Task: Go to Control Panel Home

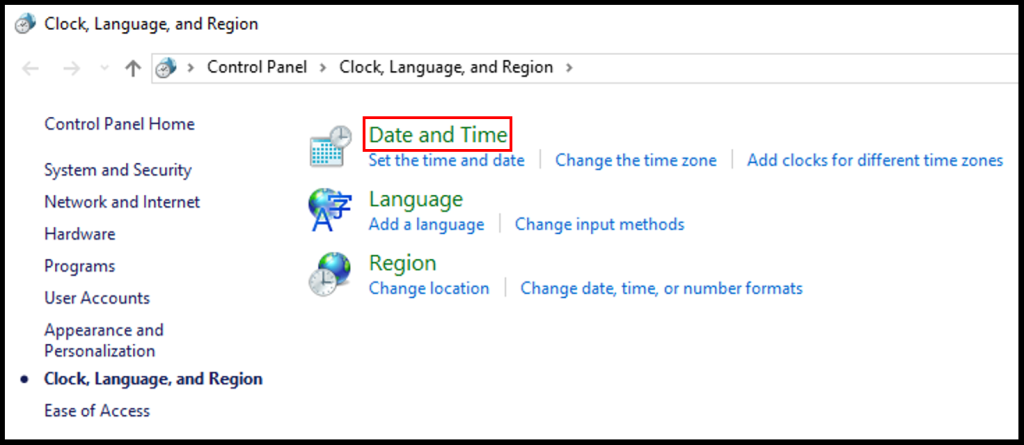Action: coord(120,124)
